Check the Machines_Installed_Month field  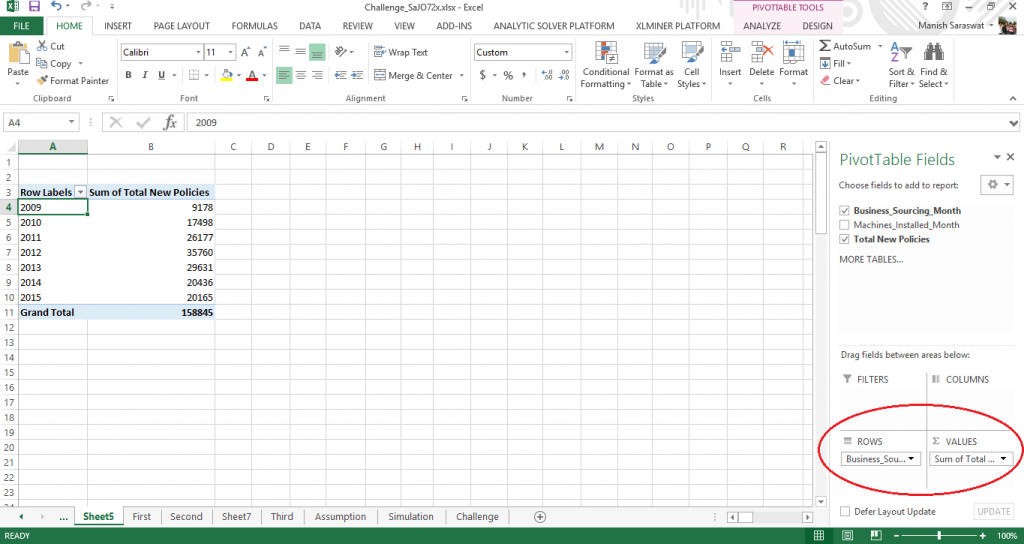point(846,225)
